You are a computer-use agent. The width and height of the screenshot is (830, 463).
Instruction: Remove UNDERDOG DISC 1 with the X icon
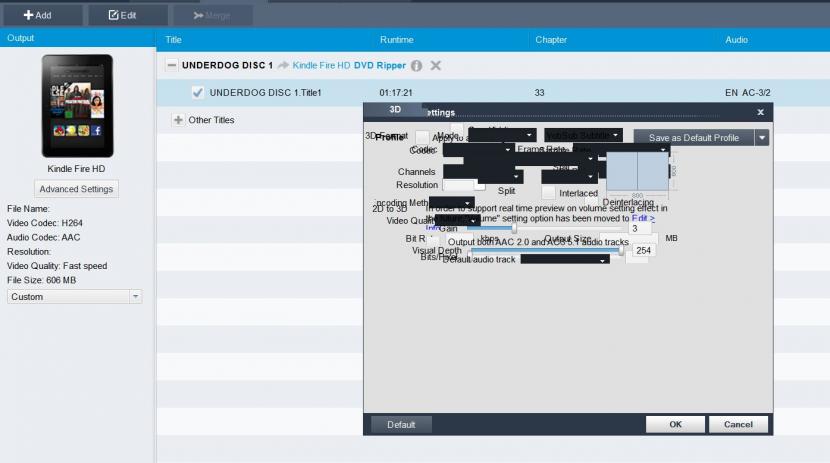[436, 66]
